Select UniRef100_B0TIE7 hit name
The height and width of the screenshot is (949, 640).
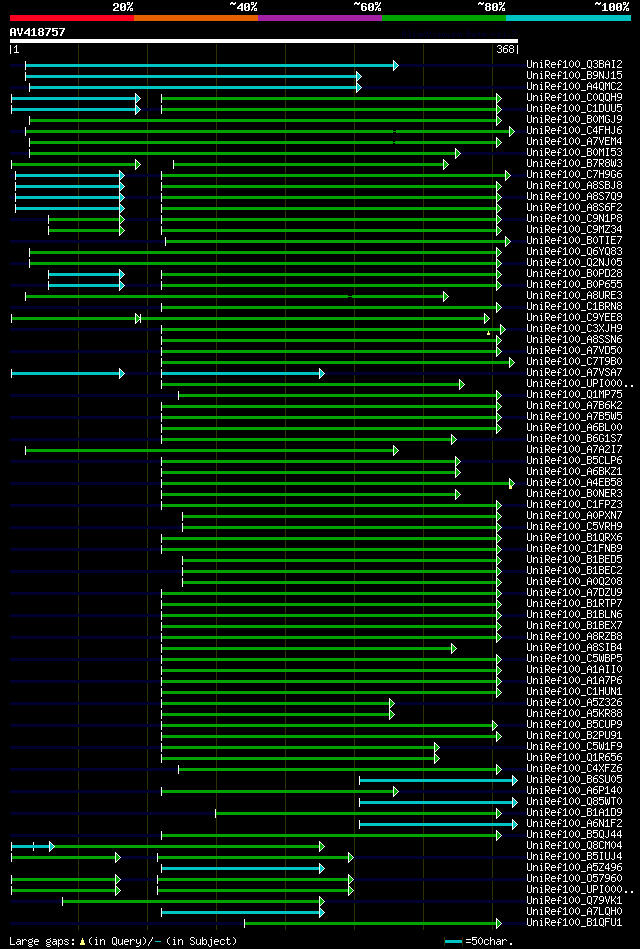coord(575,240)
